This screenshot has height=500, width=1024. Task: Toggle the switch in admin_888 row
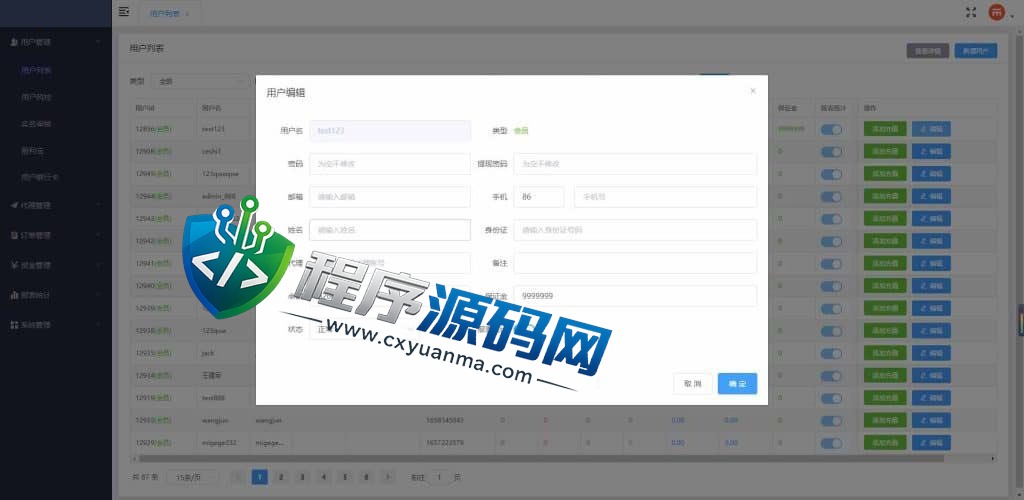pos(831,196)
